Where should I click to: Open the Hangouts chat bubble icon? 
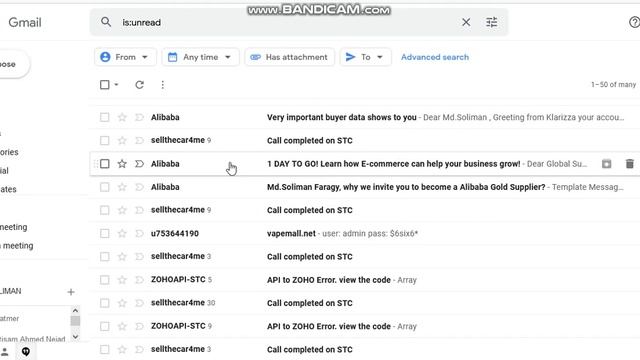tap(26, 351)
